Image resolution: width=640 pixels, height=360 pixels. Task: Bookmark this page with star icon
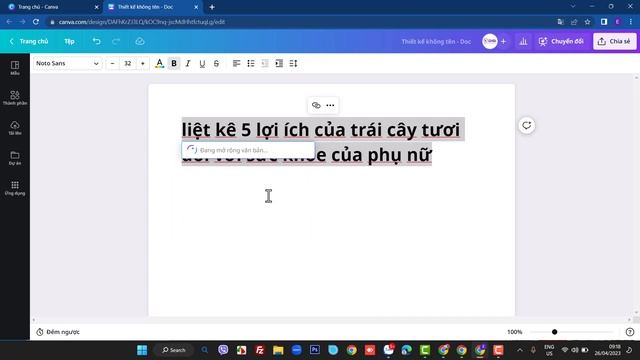point(587,22)
